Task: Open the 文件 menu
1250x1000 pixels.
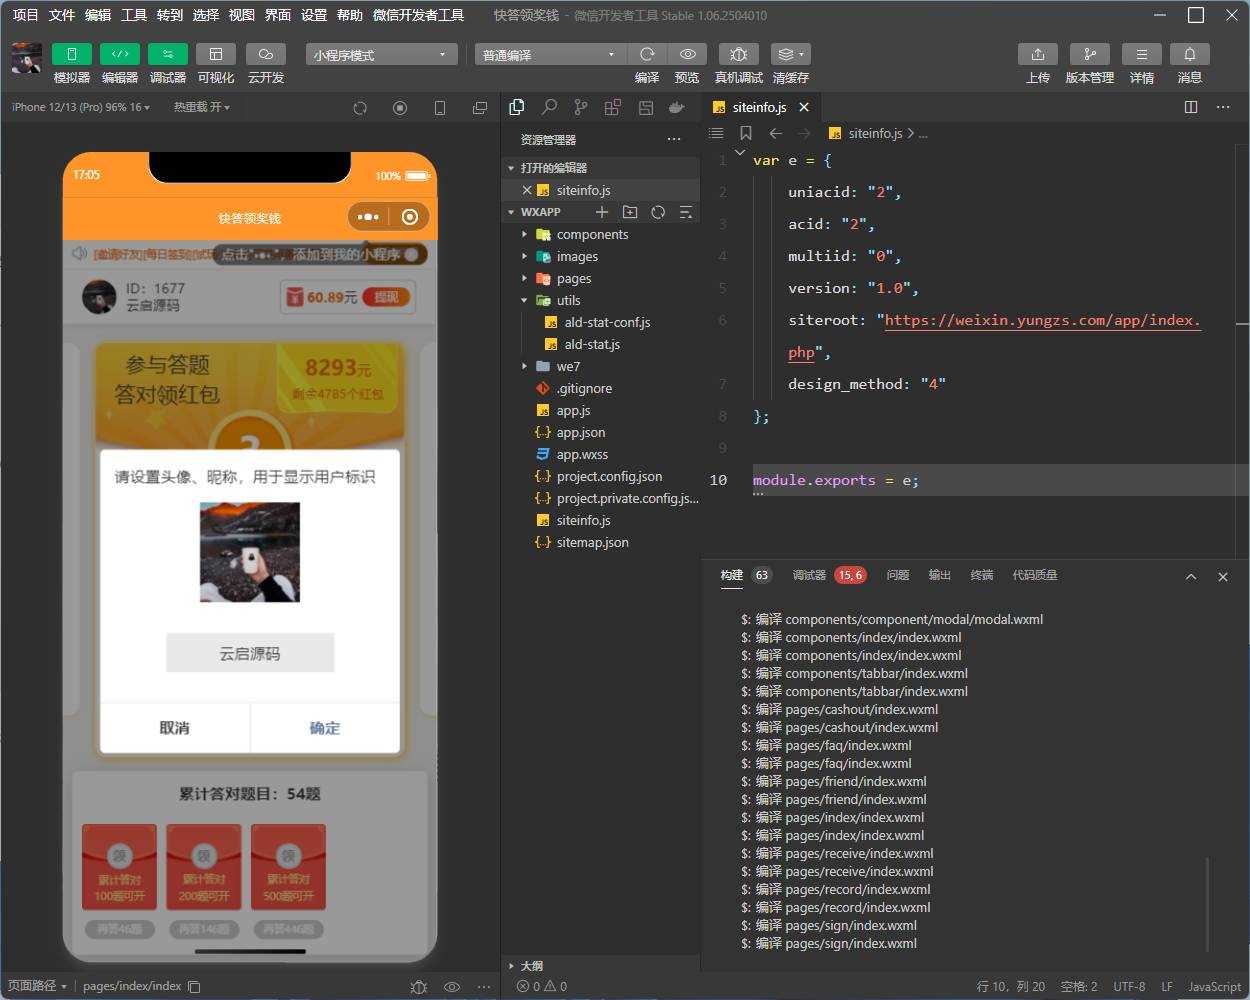Action: 62,15
